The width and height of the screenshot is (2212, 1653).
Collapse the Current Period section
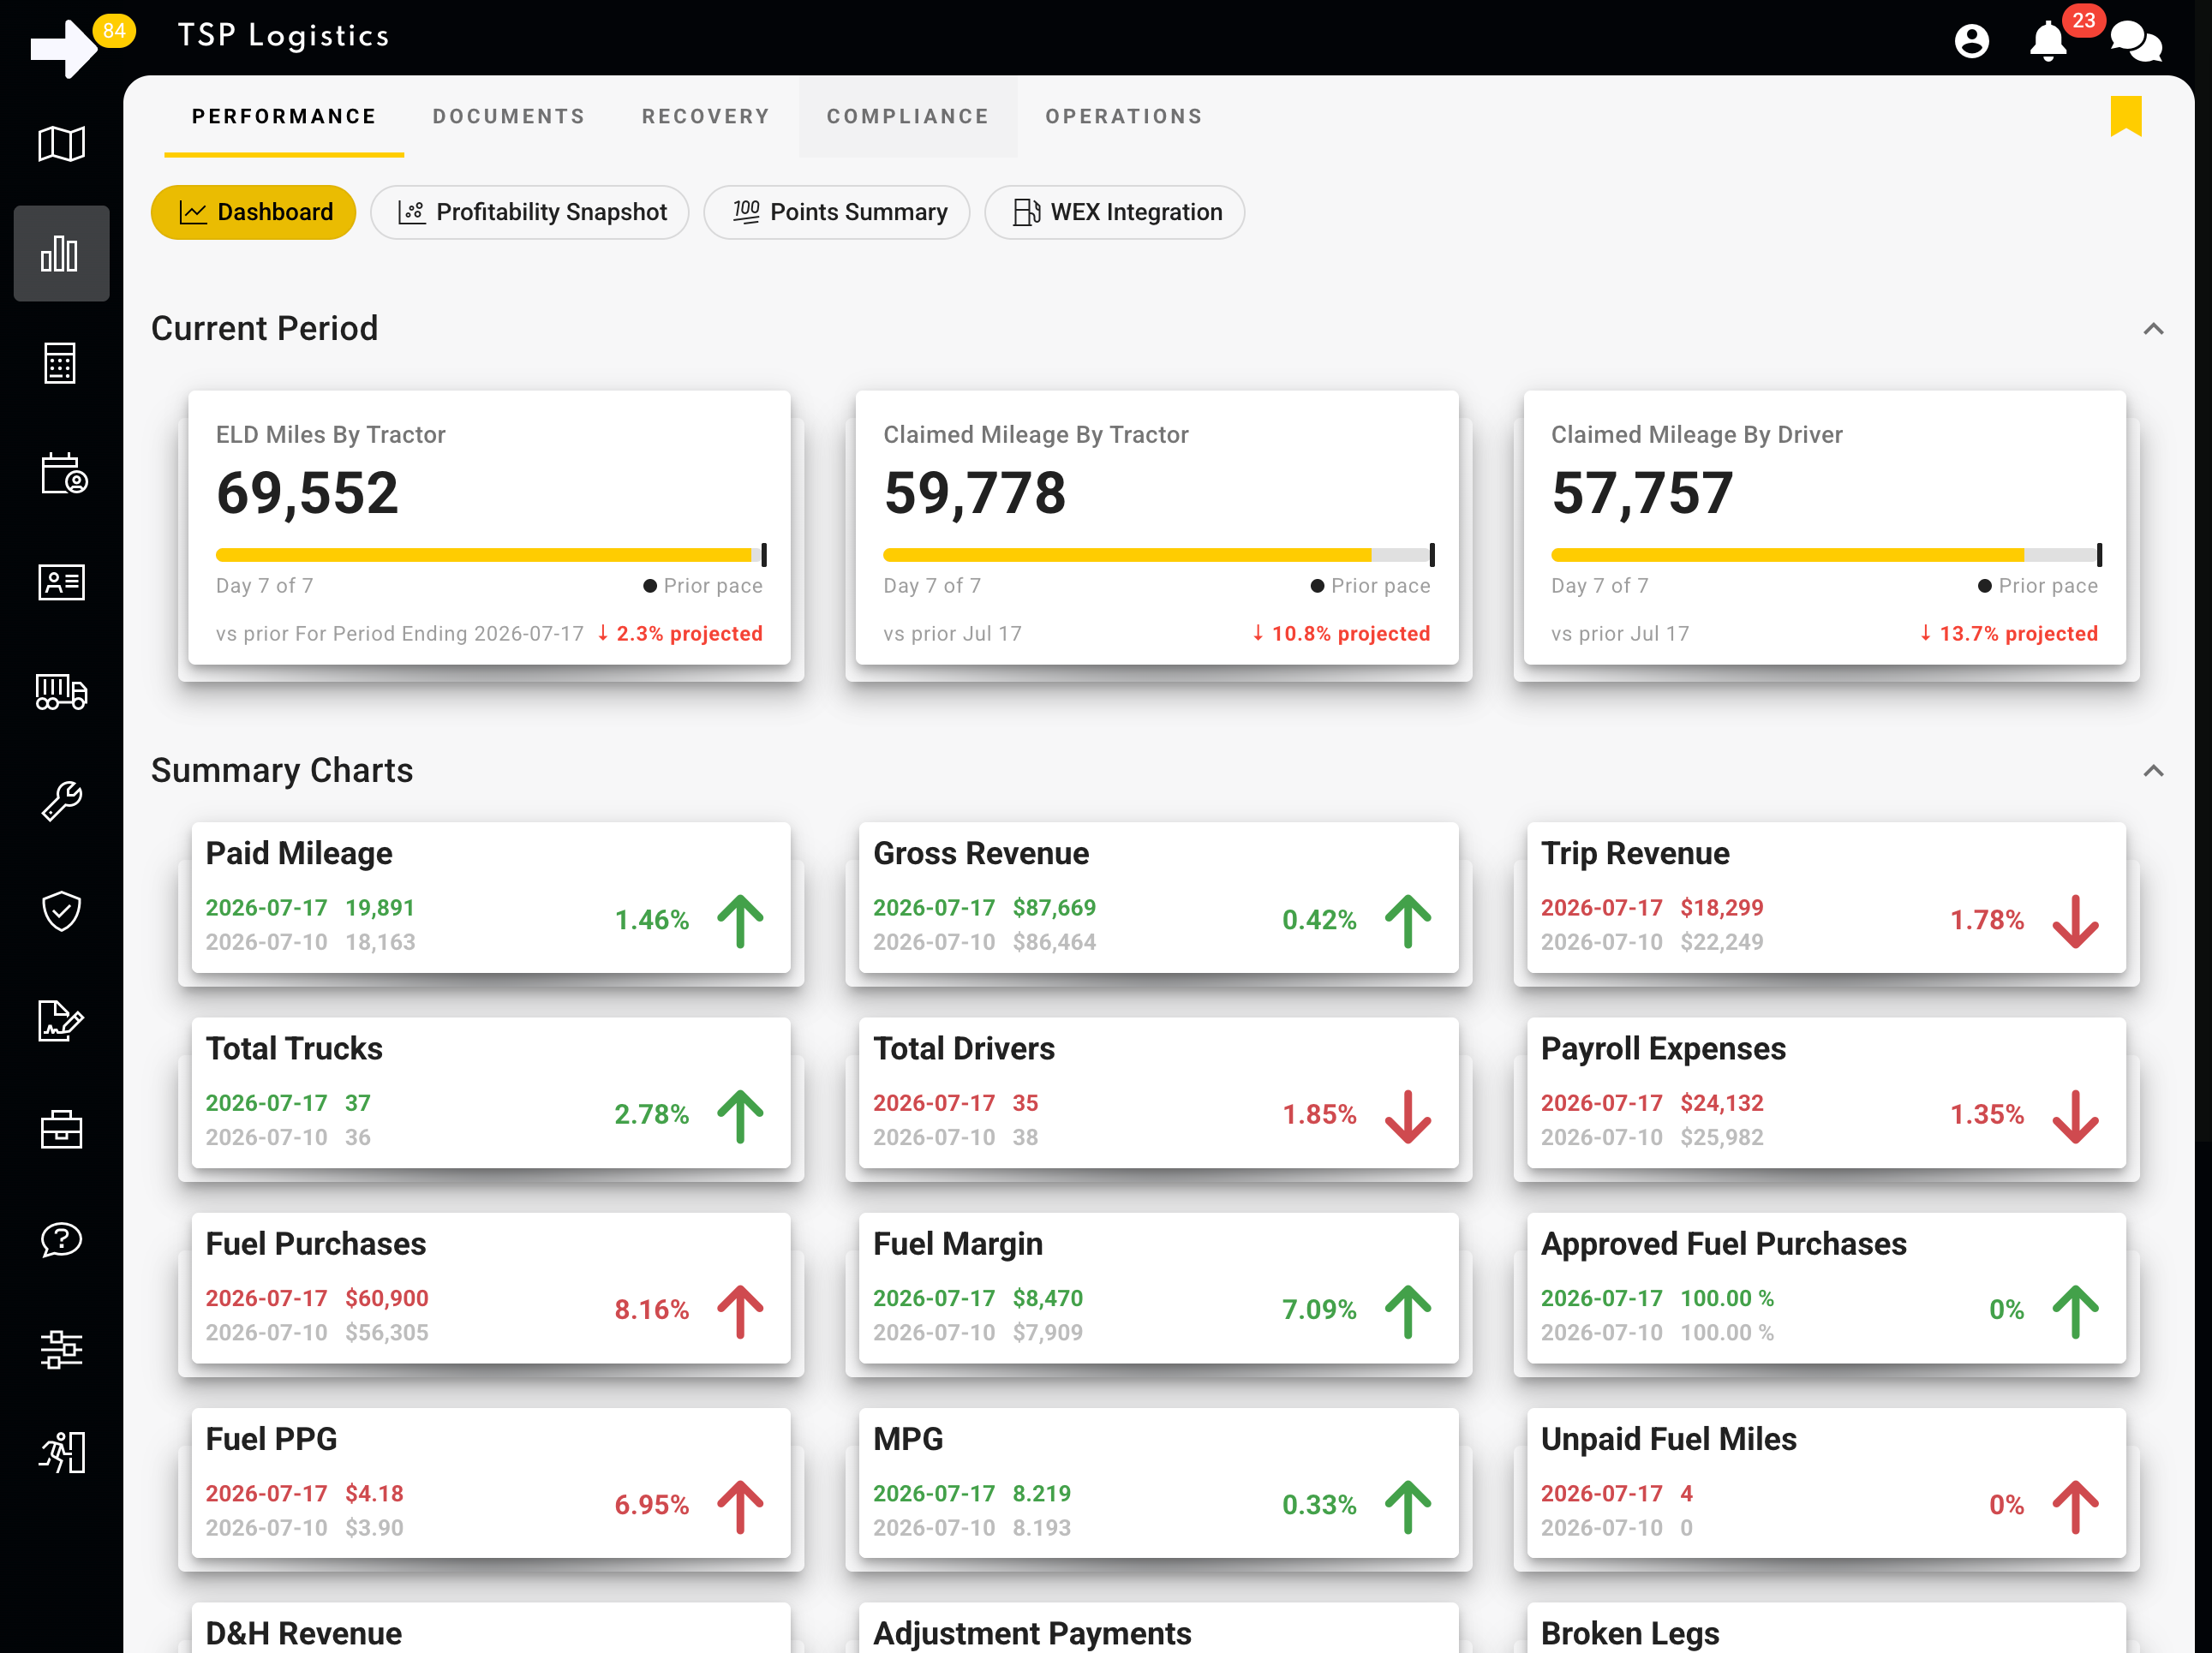click(2153, 329)
